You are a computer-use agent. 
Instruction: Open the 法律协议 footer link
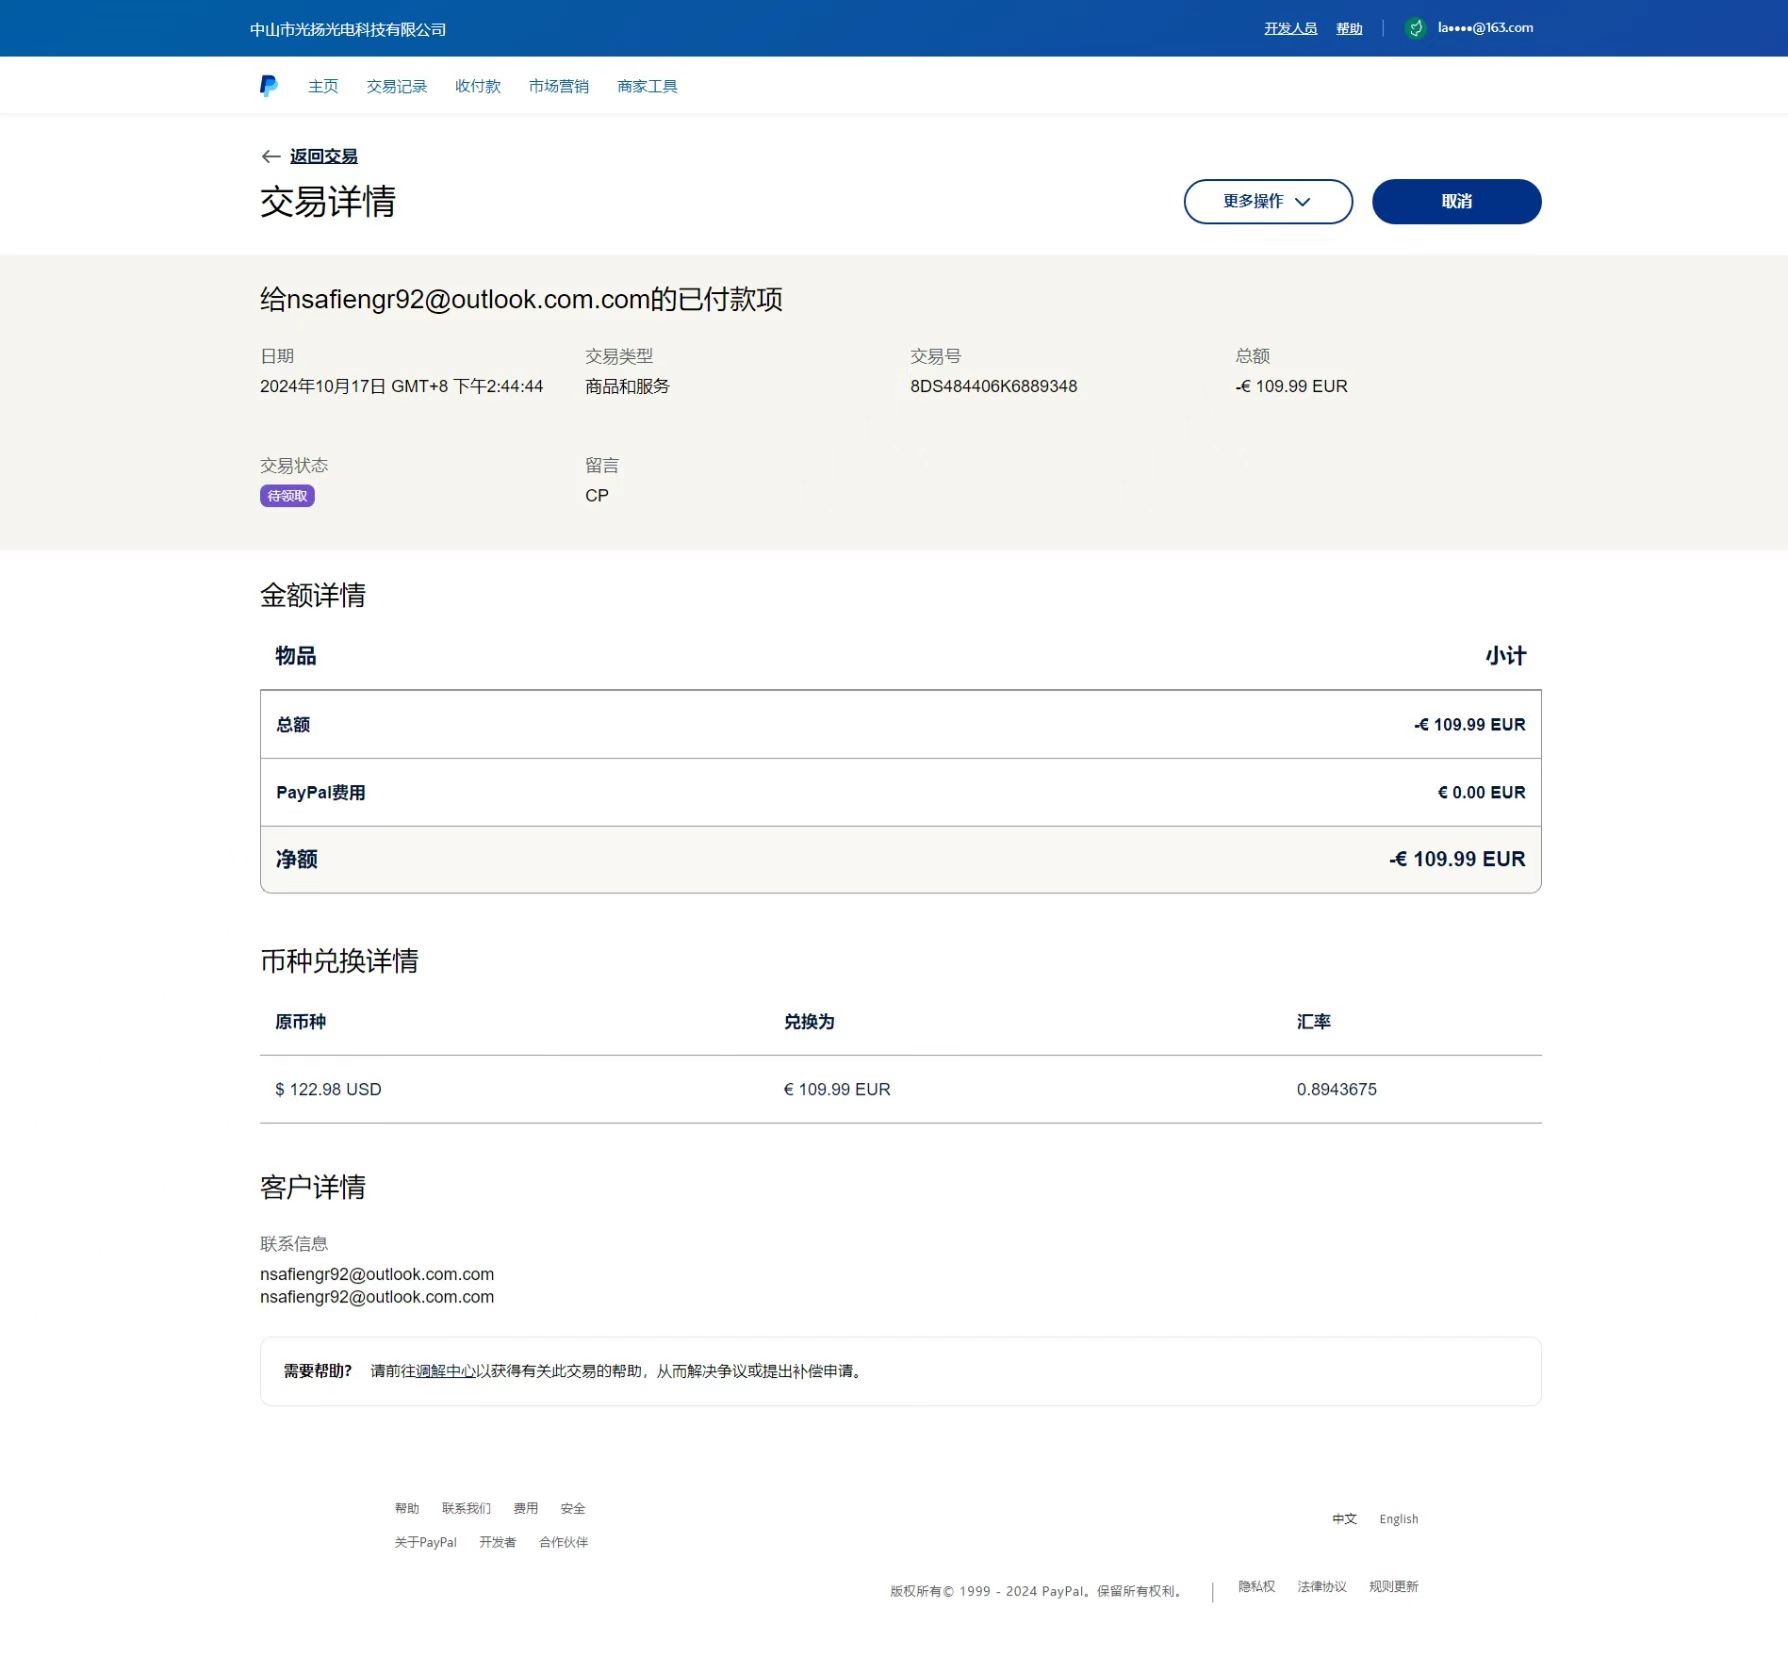point(1321,1586)
